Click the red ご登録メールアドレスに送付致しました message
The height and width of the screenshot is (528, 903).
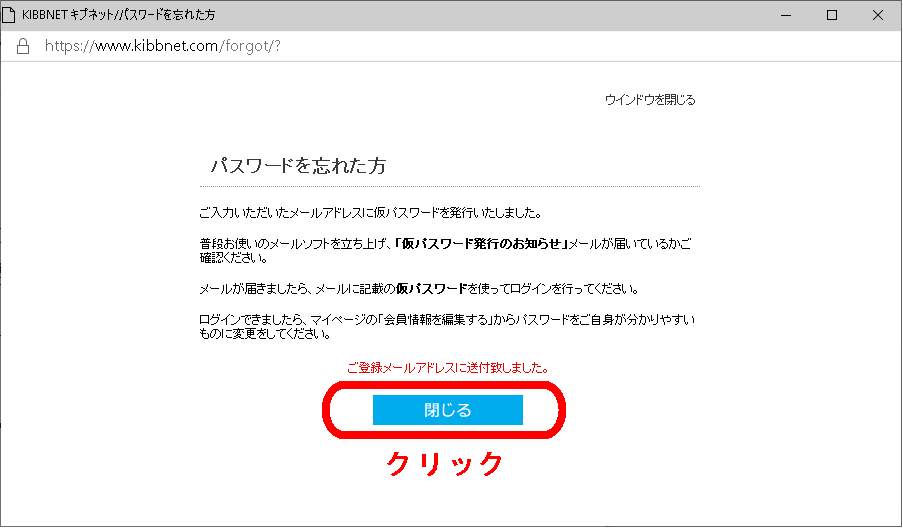pos(447,368)
